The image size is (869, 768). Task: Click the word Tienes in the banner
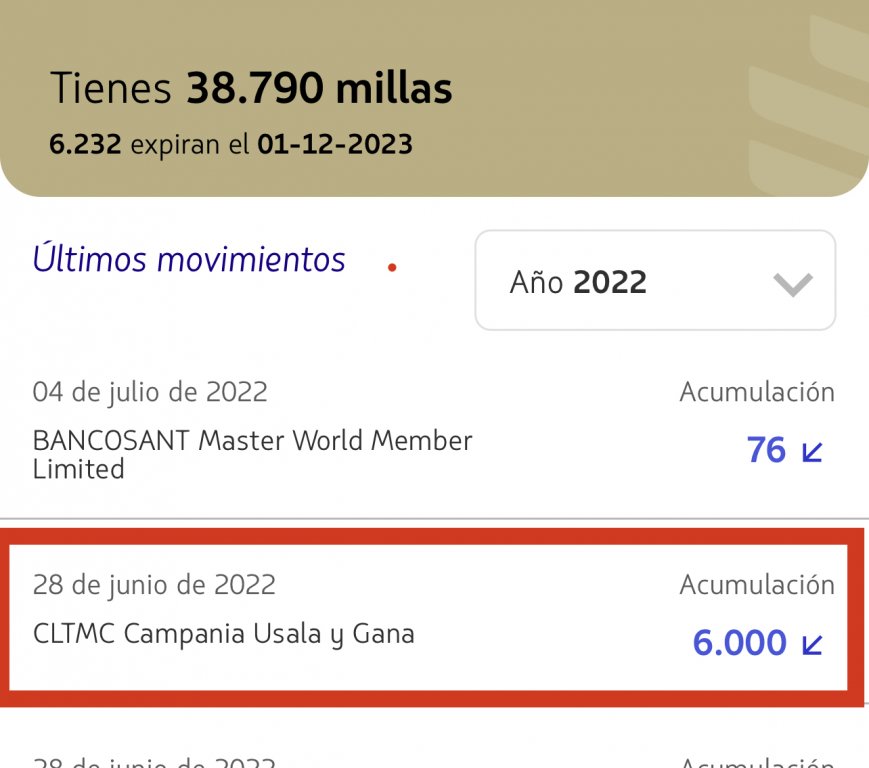click(x=112, y=89)
